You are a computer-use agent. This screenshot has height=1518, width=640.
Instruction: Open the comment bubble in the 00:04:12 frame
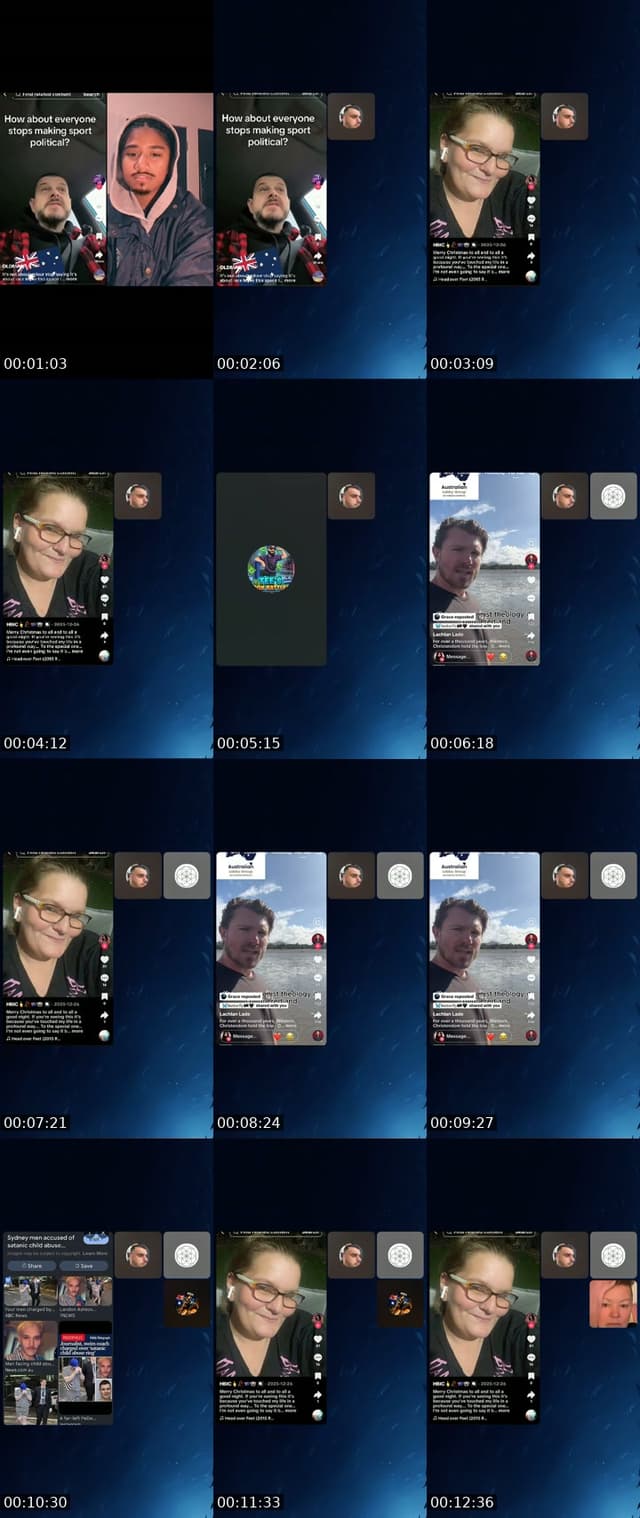click(x=104, y=598)
